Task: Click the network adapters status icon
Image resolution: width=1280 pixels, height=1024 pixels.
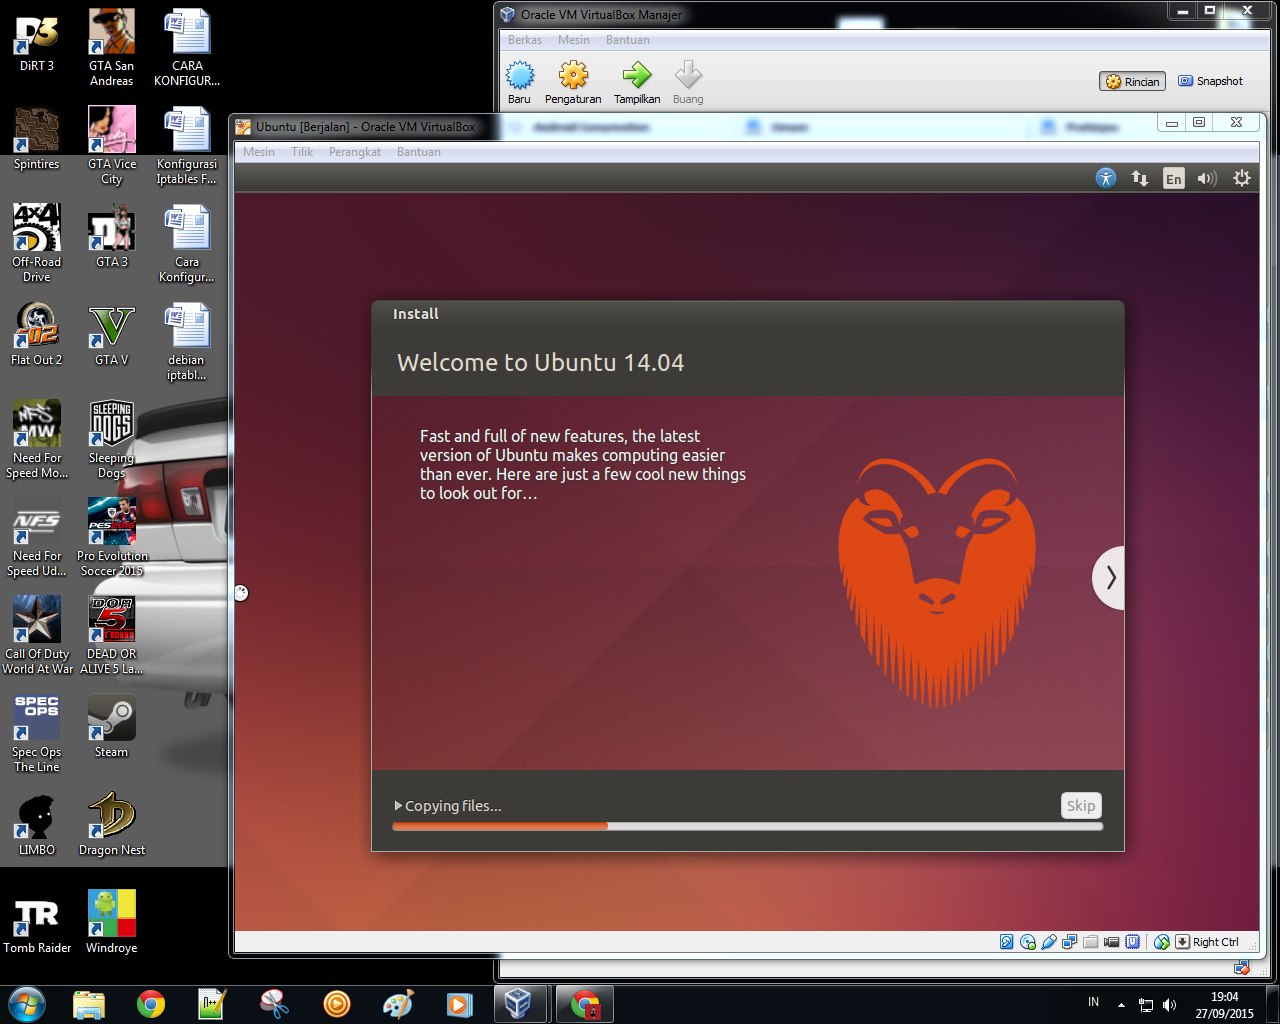Action: (1069, 942)
